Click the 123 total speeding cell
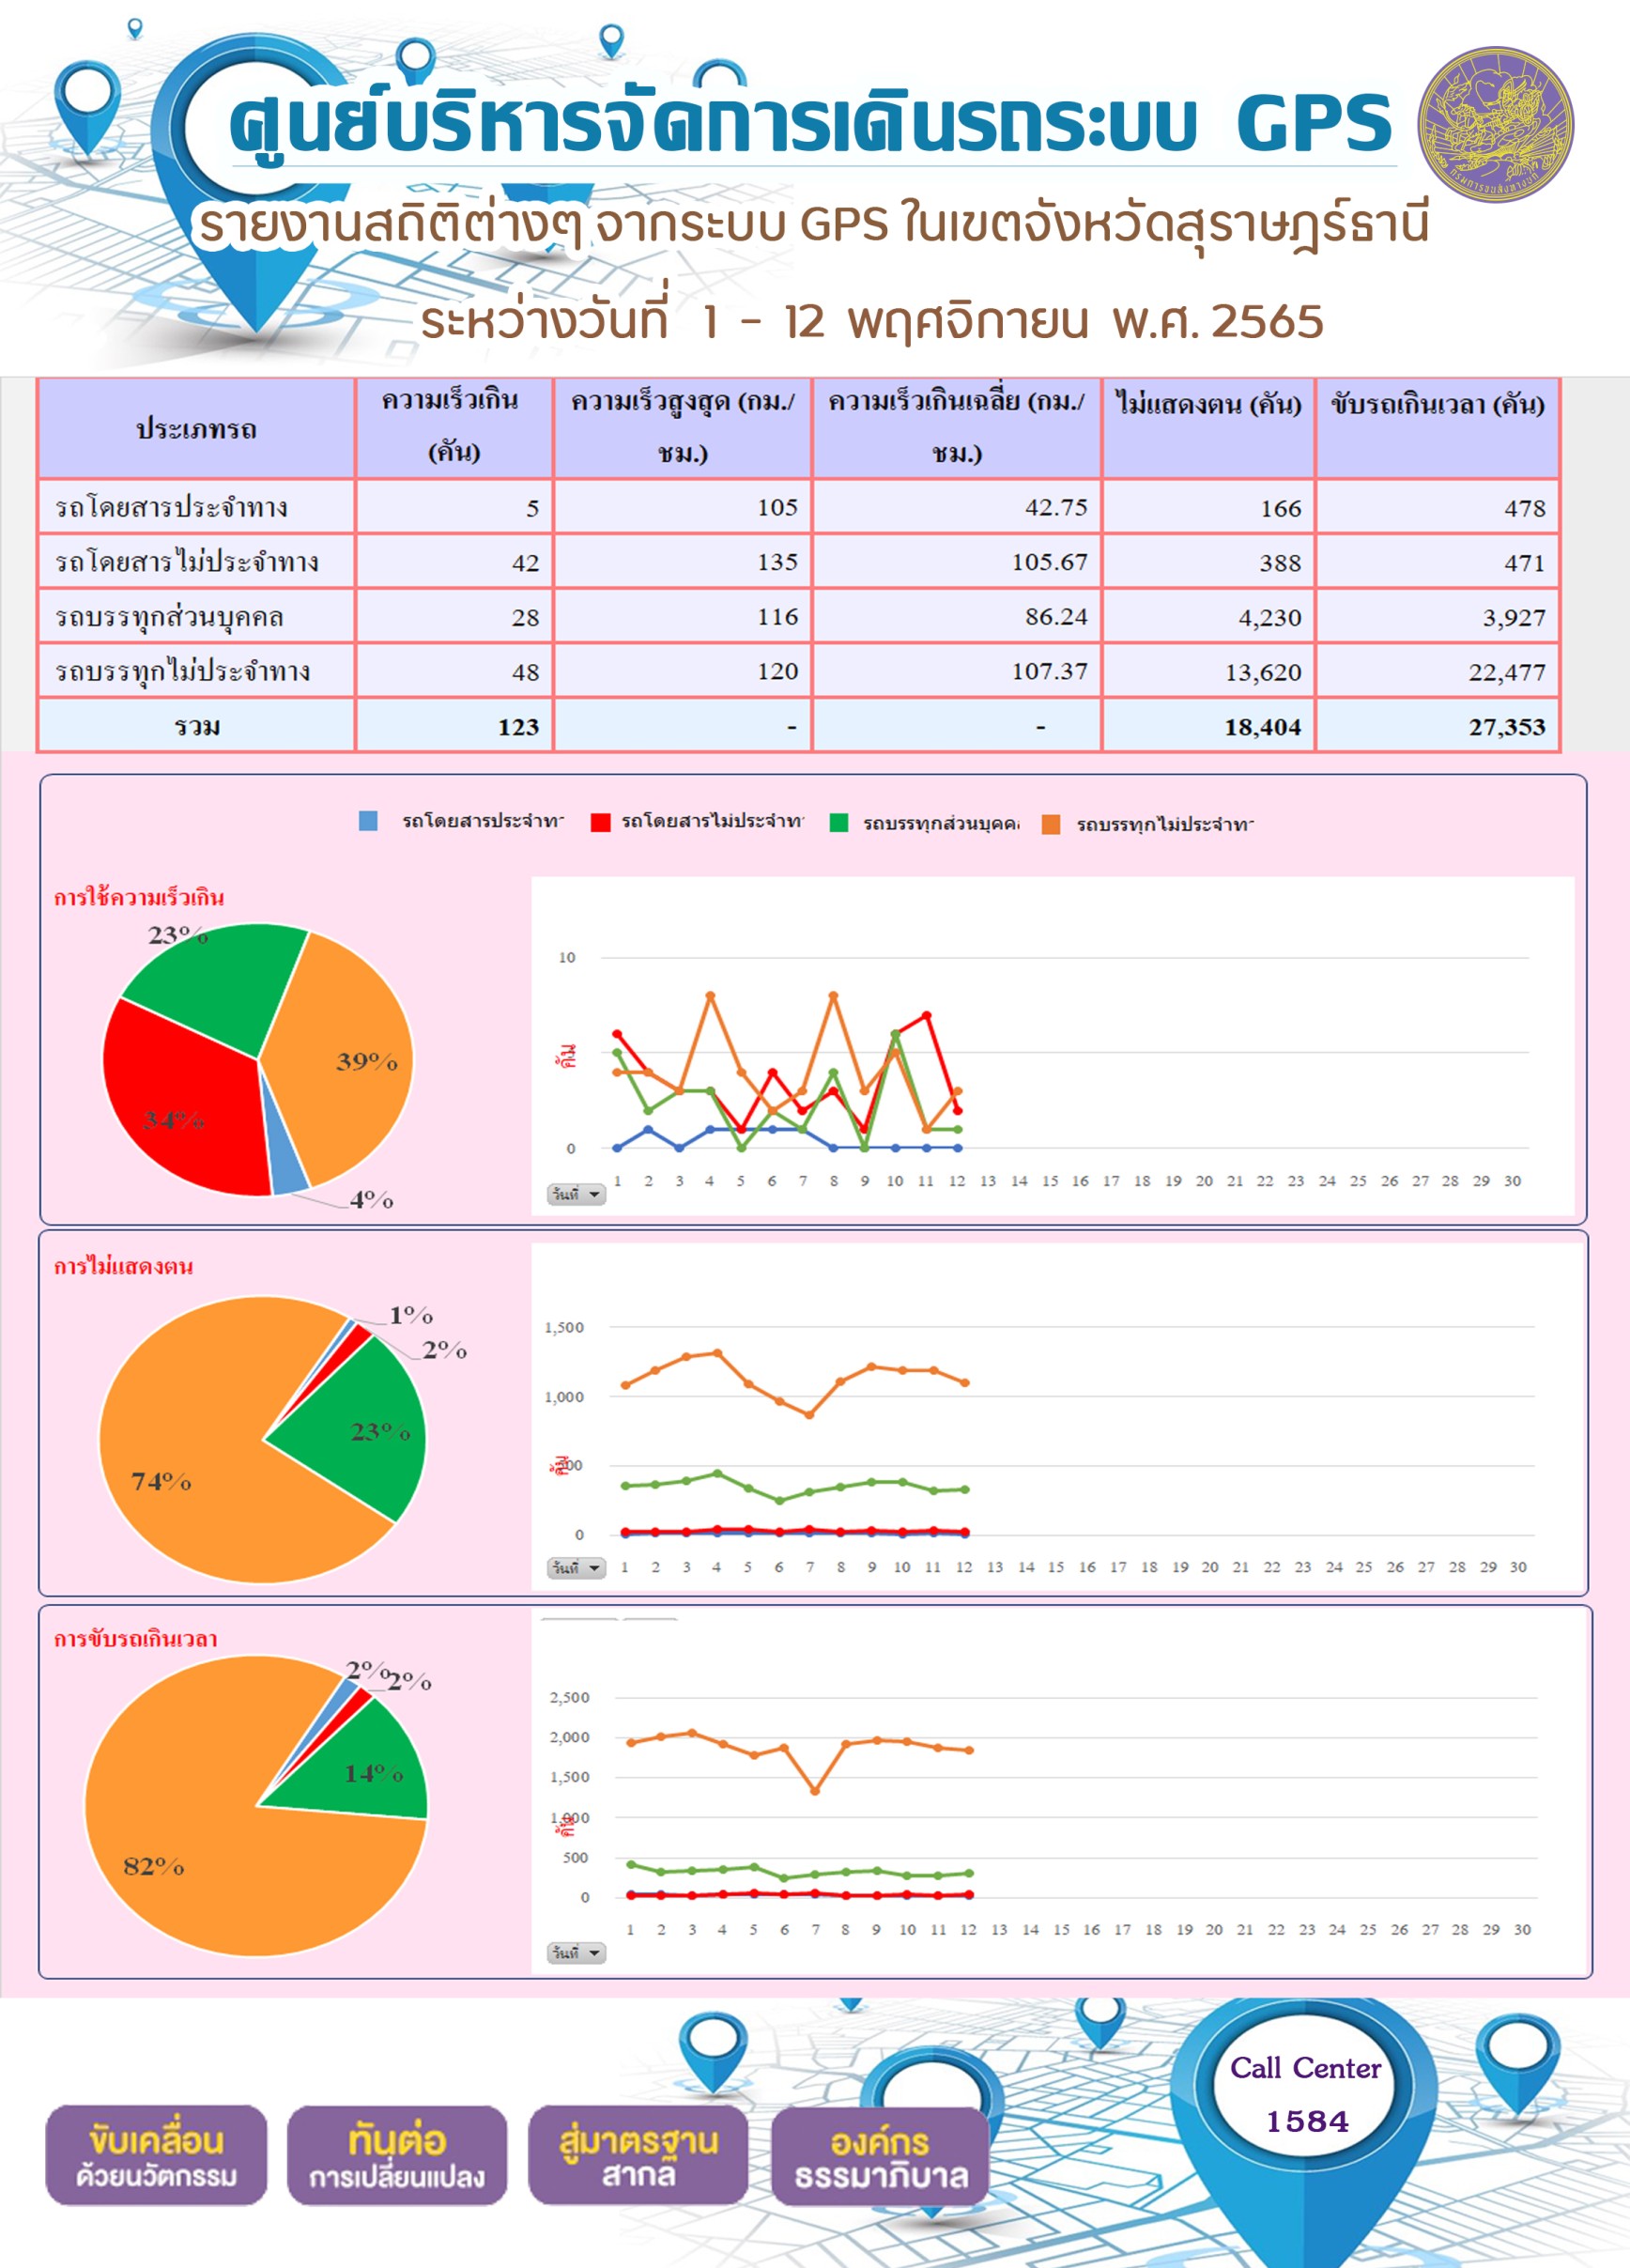1630x2268 pixels. coord(454,726)
